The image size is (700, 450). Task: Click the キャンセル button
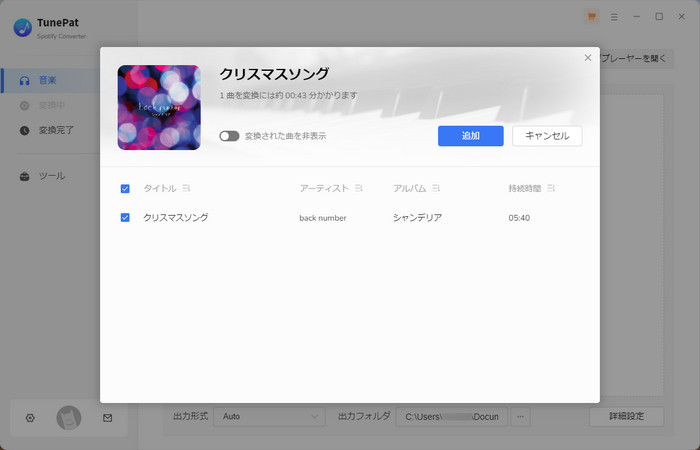point(547,136)
